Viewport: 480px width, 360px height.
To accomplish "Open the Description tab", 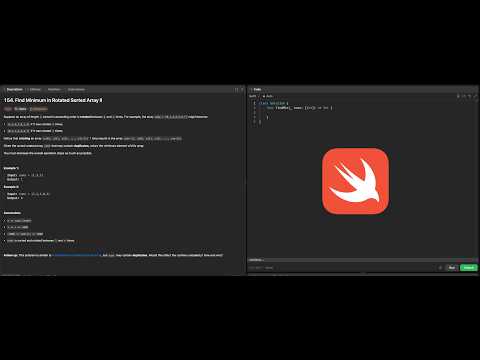I will click(13, 90).
